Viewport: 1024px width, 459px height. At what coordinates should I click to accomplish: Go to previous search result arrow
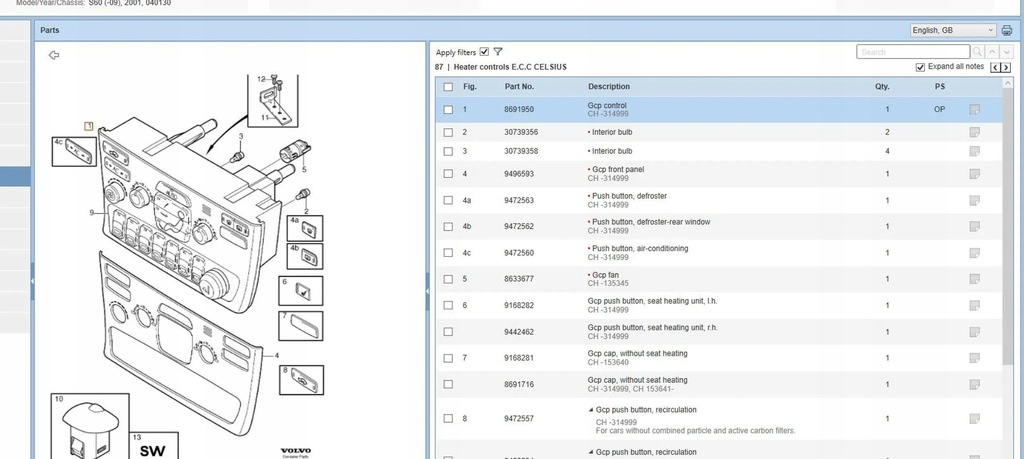991,52
